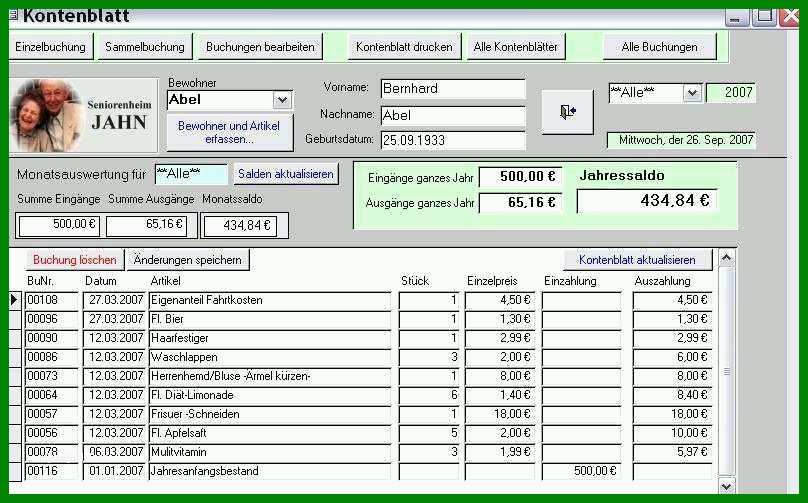Click Bewohner und Artikel erfassen button
The height and width of the screenshot is (503, 808).
pyautogui.click(x=229, y=132)
